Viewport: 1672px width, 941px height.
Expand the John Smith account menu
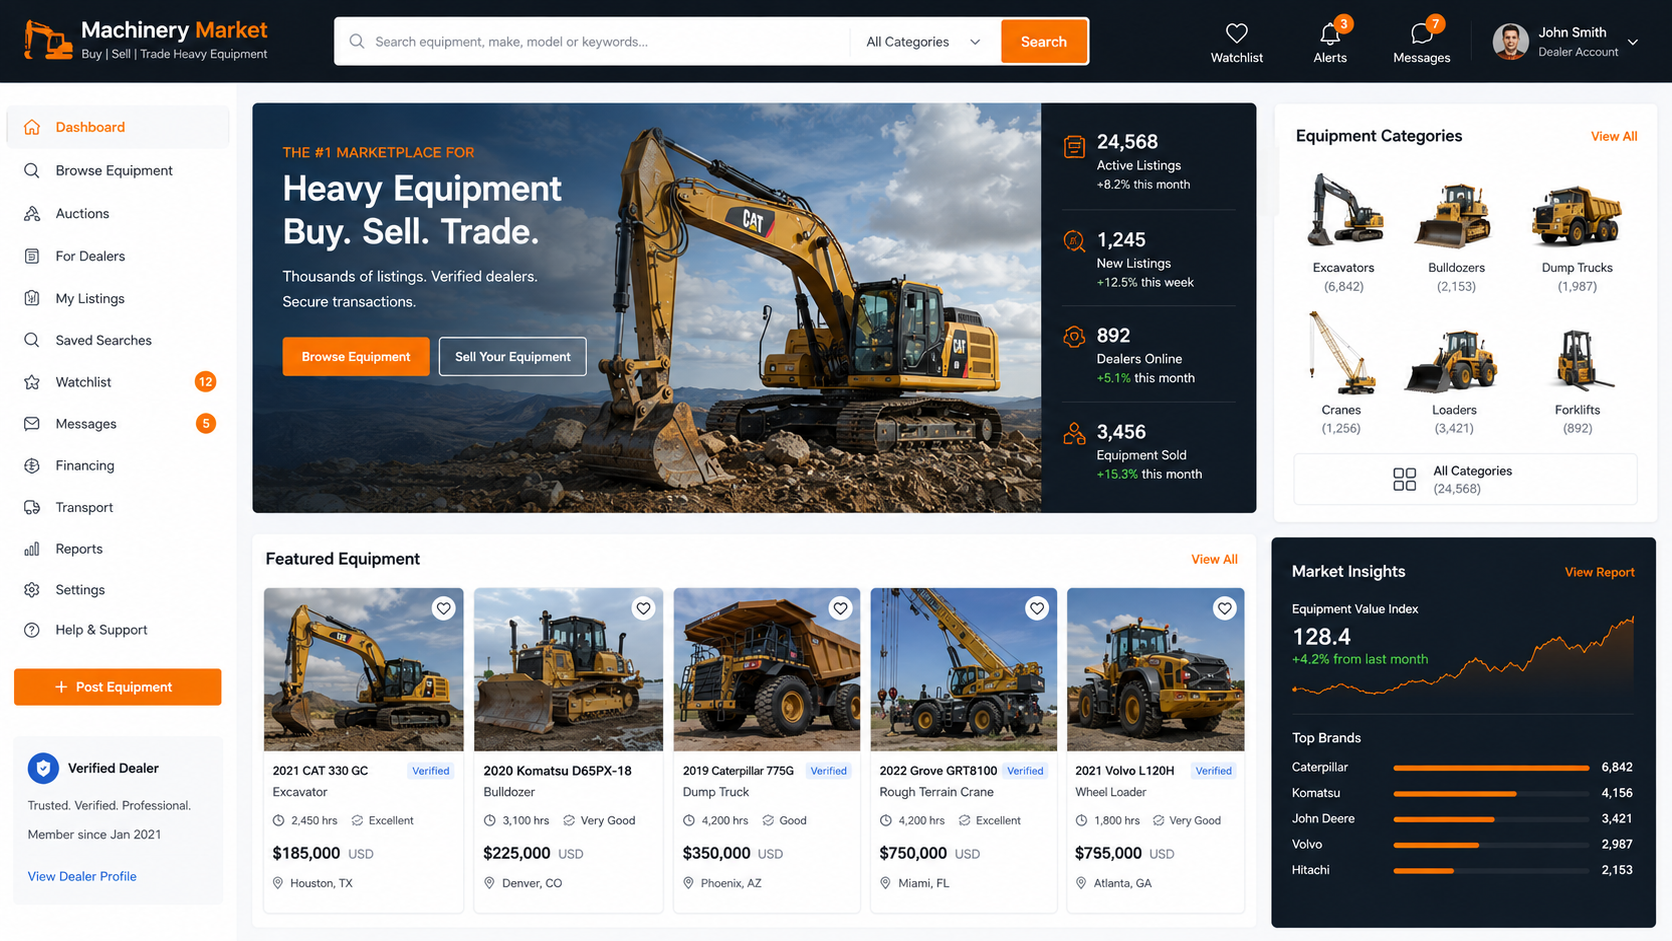coord(1565,41)
